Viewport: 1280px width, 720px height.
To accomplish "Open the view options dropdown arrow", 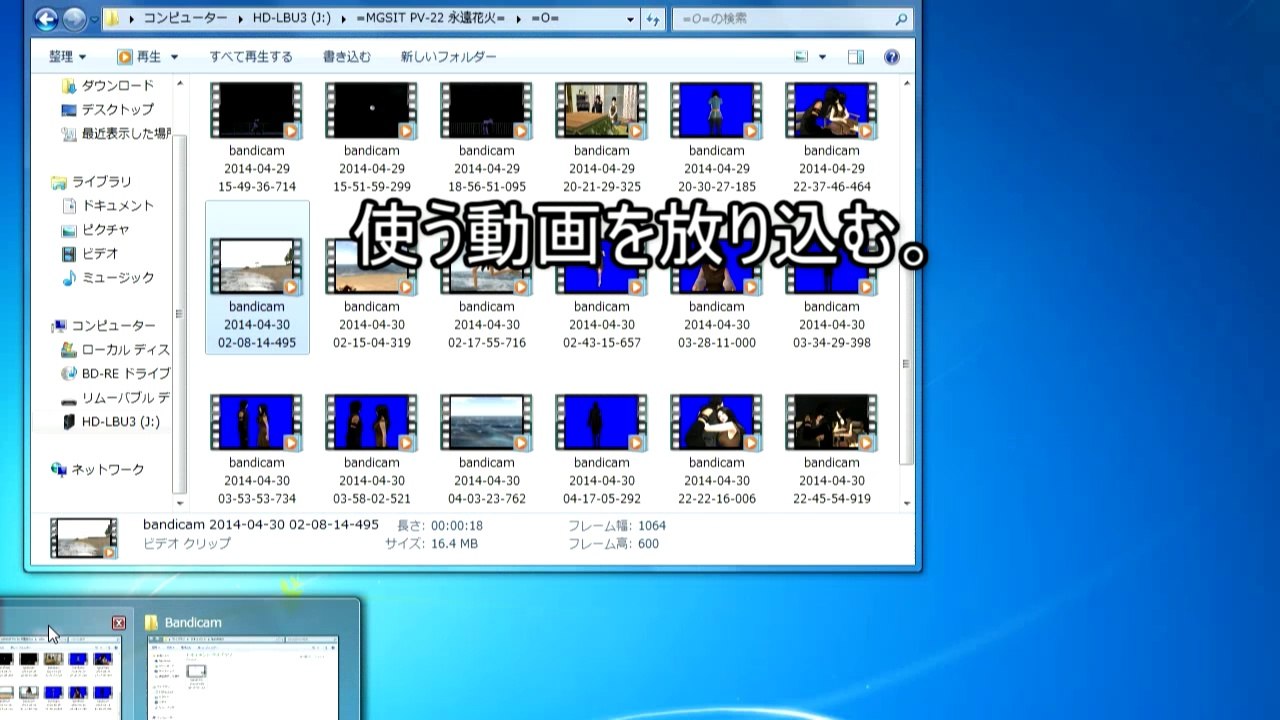I will [x=822, y=57].
